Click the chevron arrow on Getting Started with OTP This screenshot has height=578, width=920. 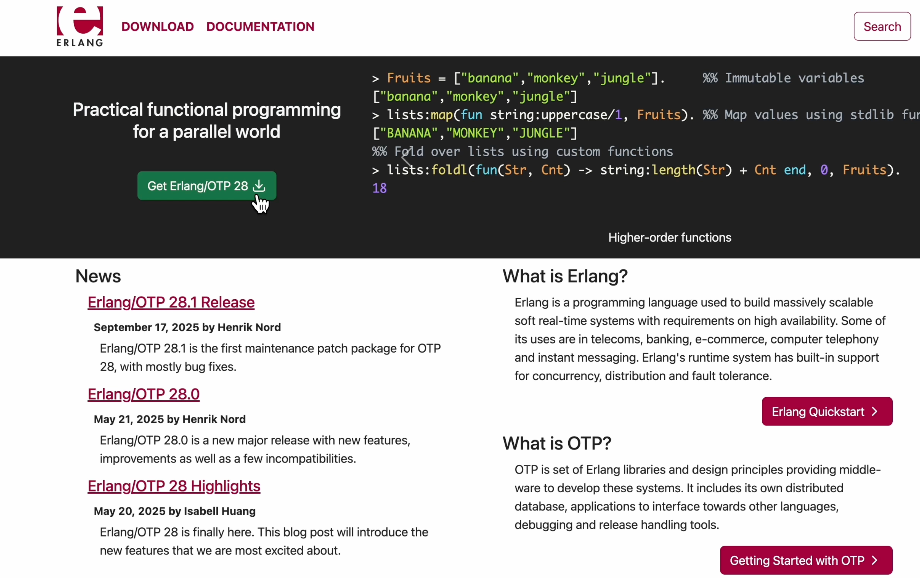tap(874, 561)
